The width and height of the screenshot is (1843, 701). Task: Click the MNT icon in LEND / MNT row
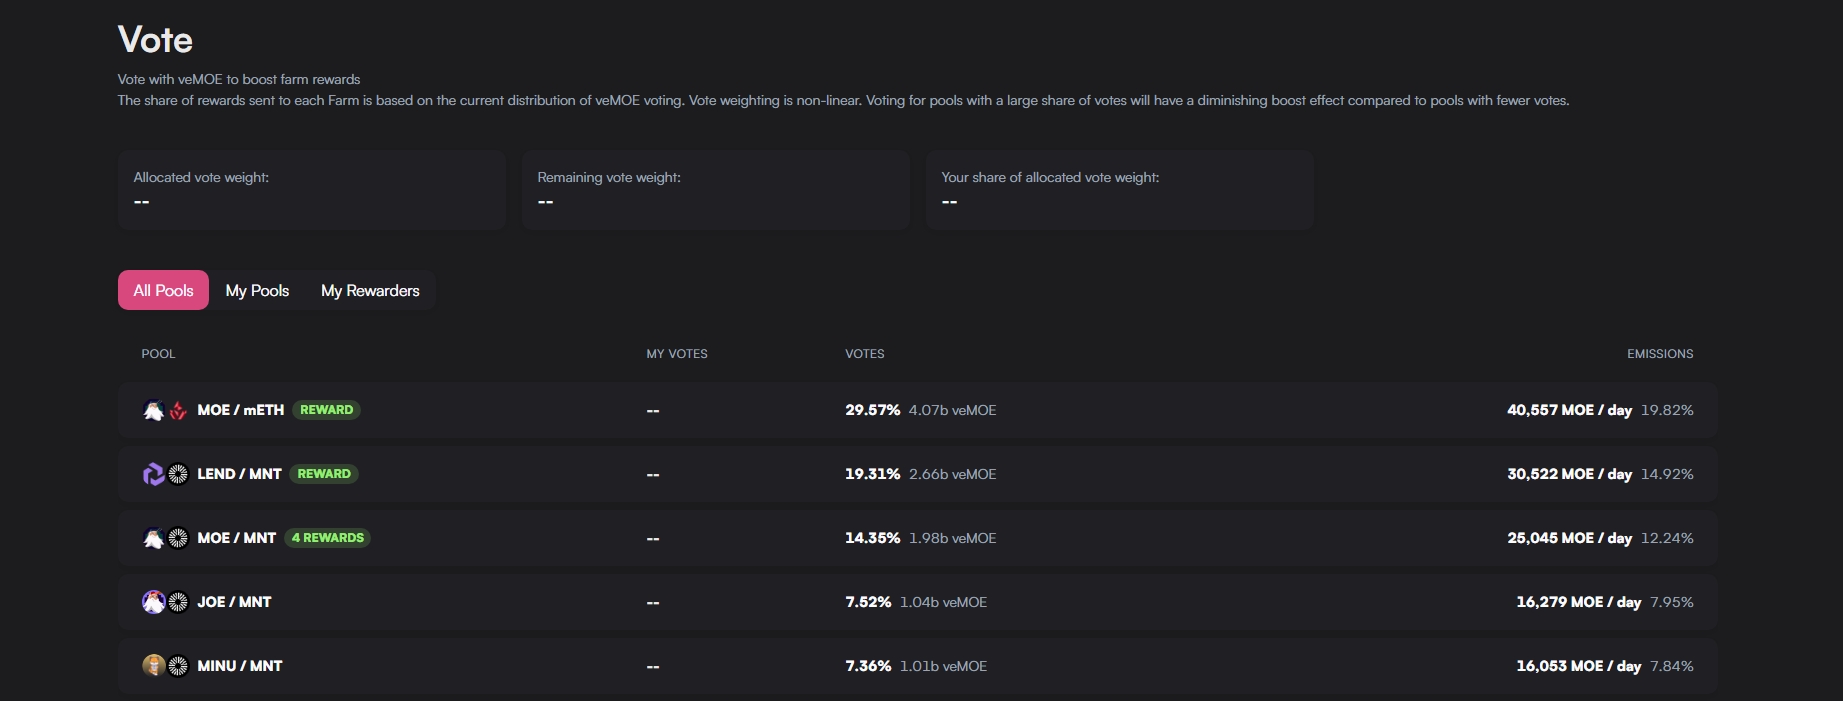pyautogui.click(x=178, y=474)
